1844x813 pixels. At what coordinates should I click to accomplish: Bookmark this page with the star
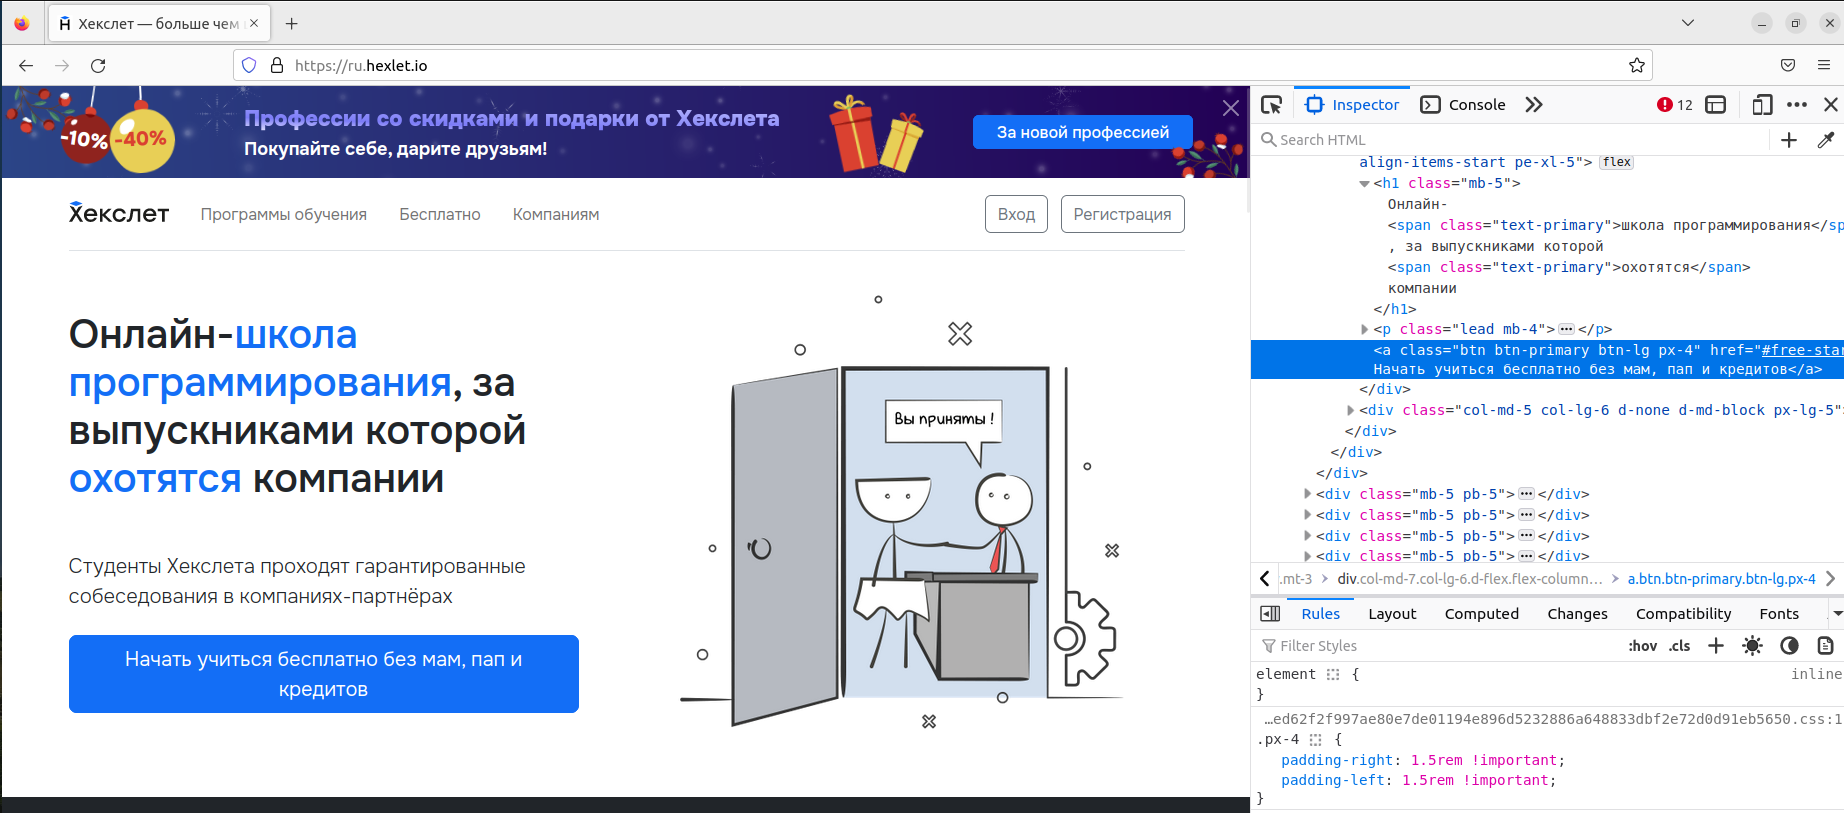[x=1636, y=66]
